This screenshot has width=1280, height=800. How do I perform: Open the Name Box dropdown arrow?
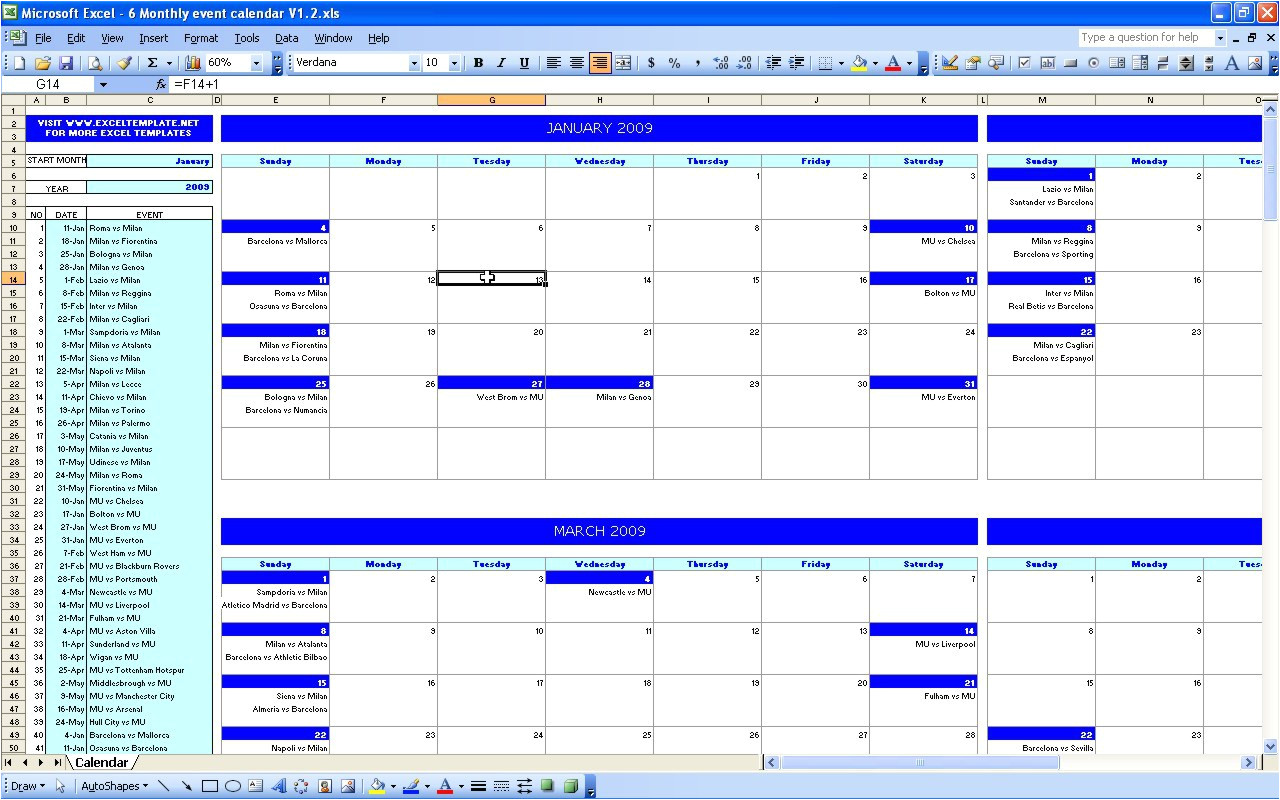point(103,85)
